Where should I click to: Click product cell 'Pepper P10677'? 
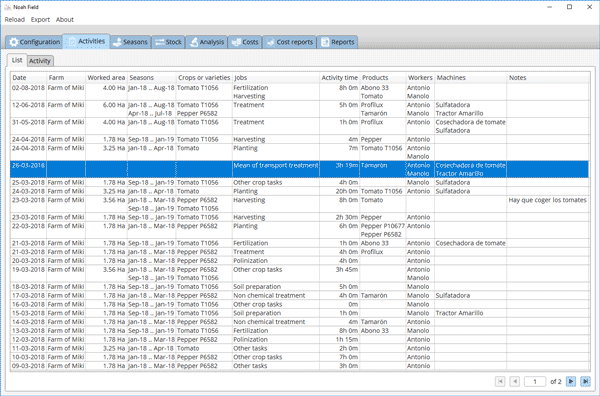point(383,226)
